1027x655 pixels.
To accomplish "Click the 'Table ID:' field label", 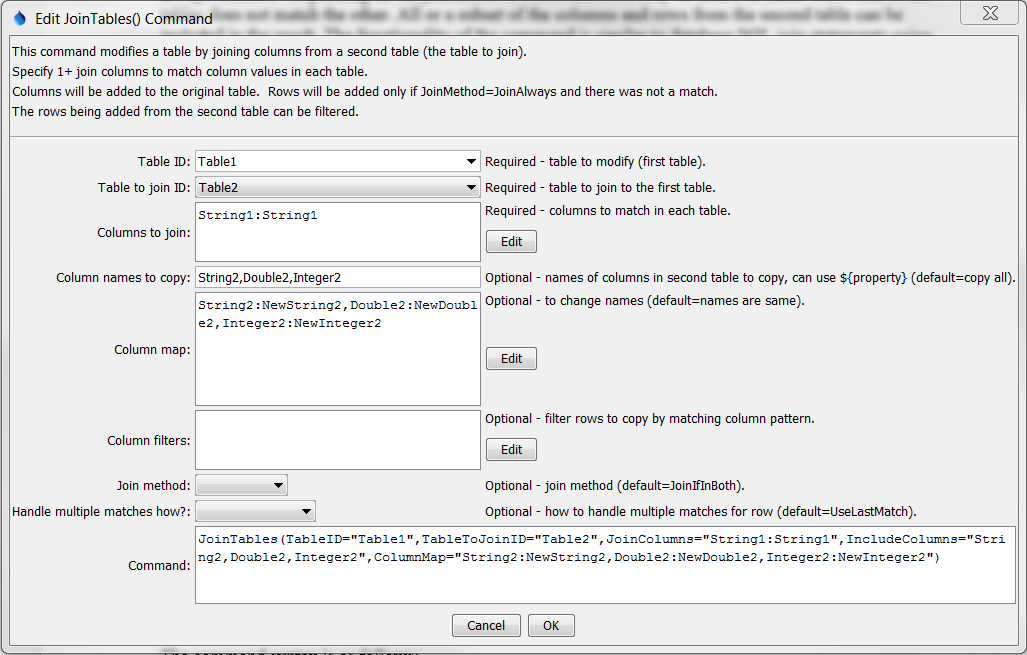I will 164,162.
